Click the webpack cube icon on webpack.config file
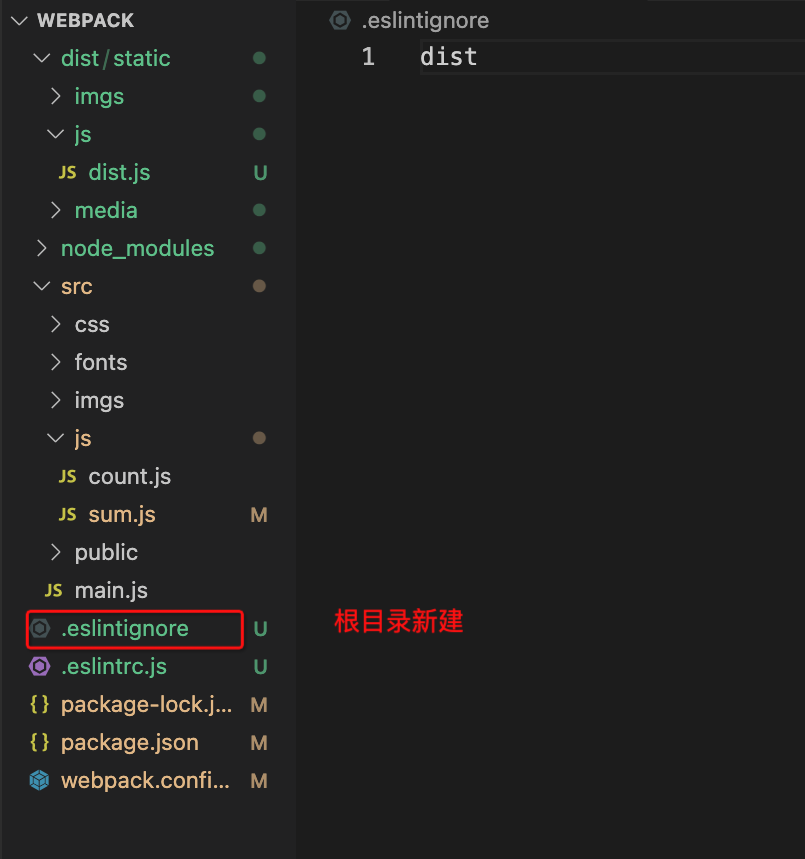The height and width of the screenshot is (859, 805). click(40, 780)
